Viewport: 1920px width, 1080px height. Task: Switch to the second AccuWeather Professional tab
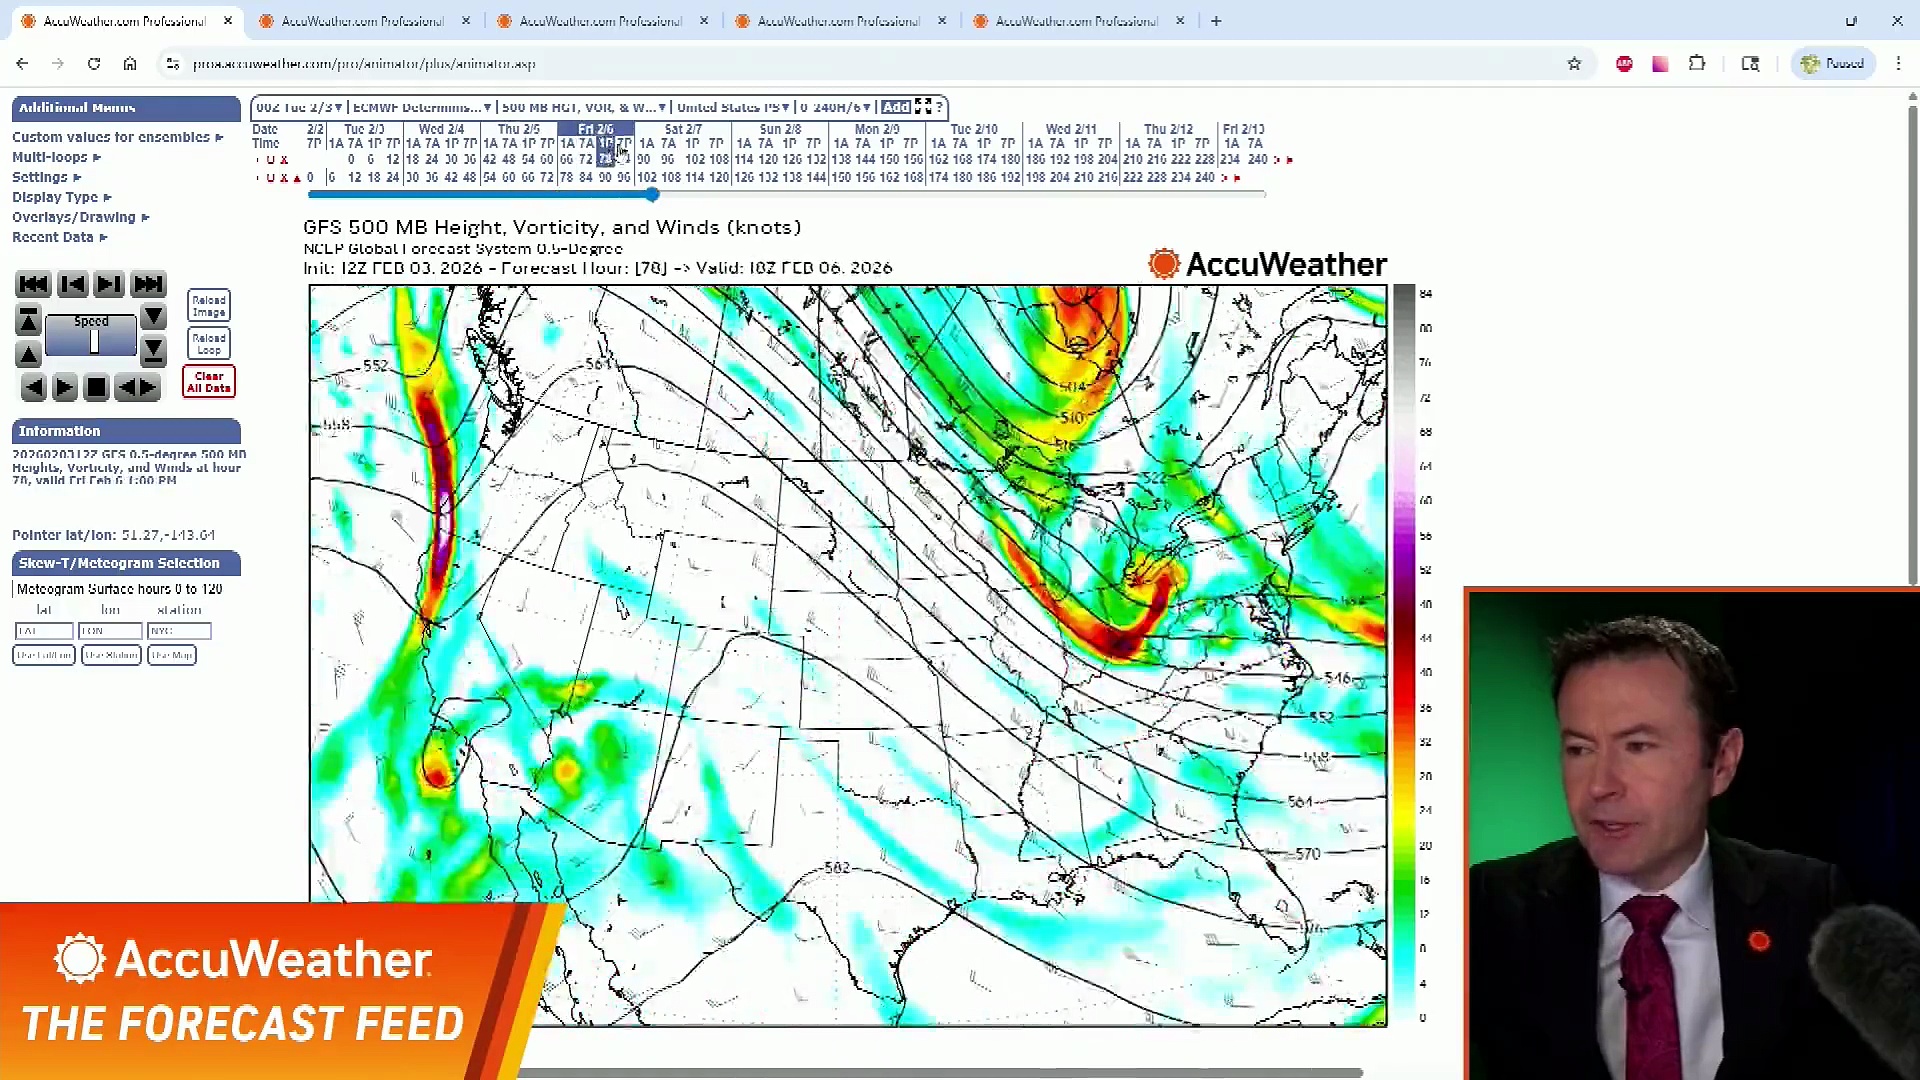point(362,21)
